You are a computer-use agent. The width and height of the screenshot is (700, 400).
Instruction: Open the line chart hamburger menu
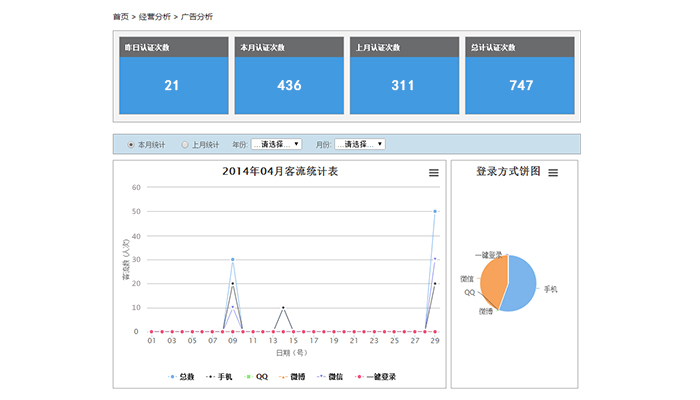pos(433,173)
